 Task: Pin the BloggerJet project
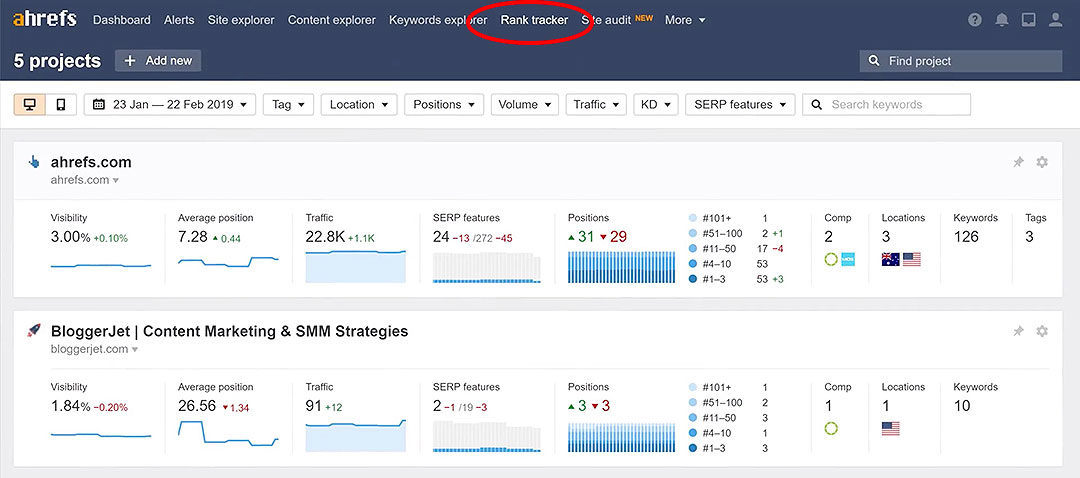click(x=1018, y=331)
